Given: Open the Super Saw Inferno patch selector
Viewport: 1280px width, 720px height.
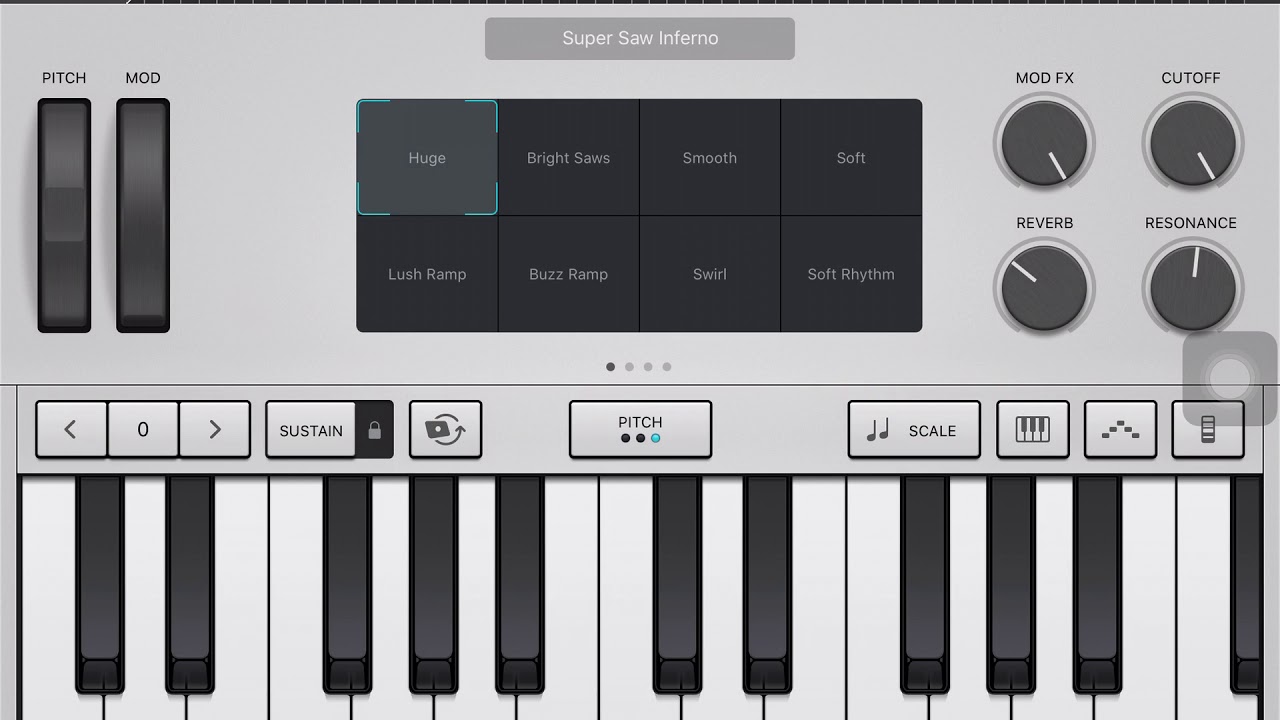Looking at the screenshot, I should pos(640,38).
